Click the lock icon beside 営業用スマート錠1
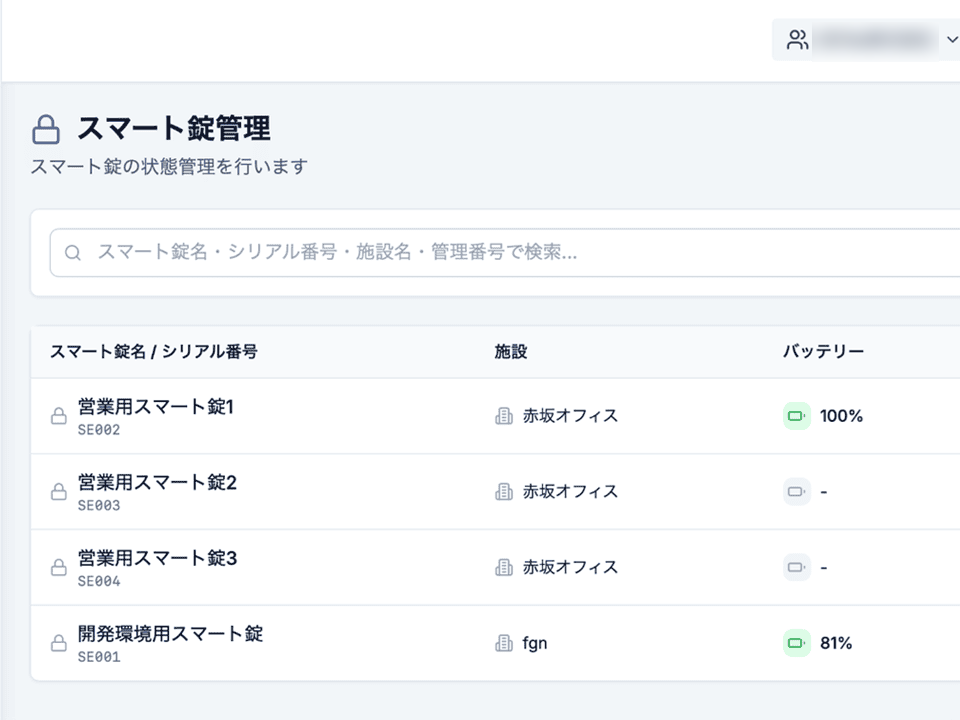Viewport: 960px width, 720px height. pyautogui.click(x=59, y=416)
